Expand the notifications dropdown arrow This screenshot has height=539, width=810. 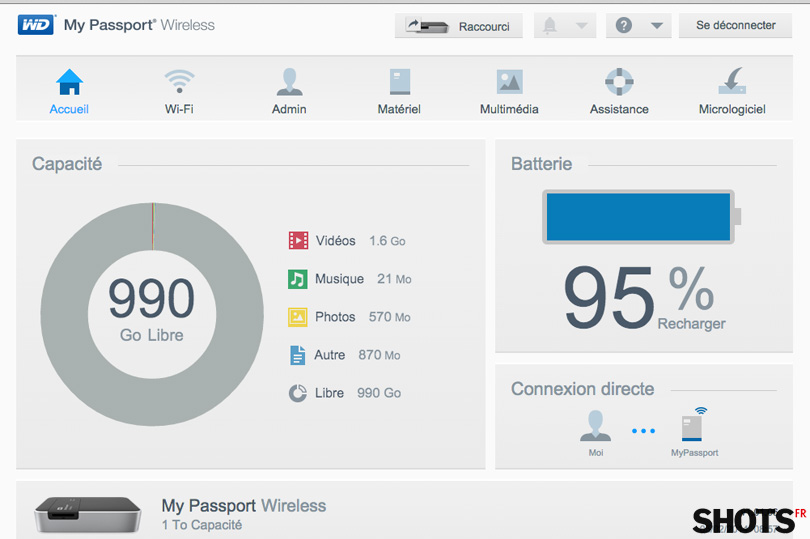(x=582, y=25)
